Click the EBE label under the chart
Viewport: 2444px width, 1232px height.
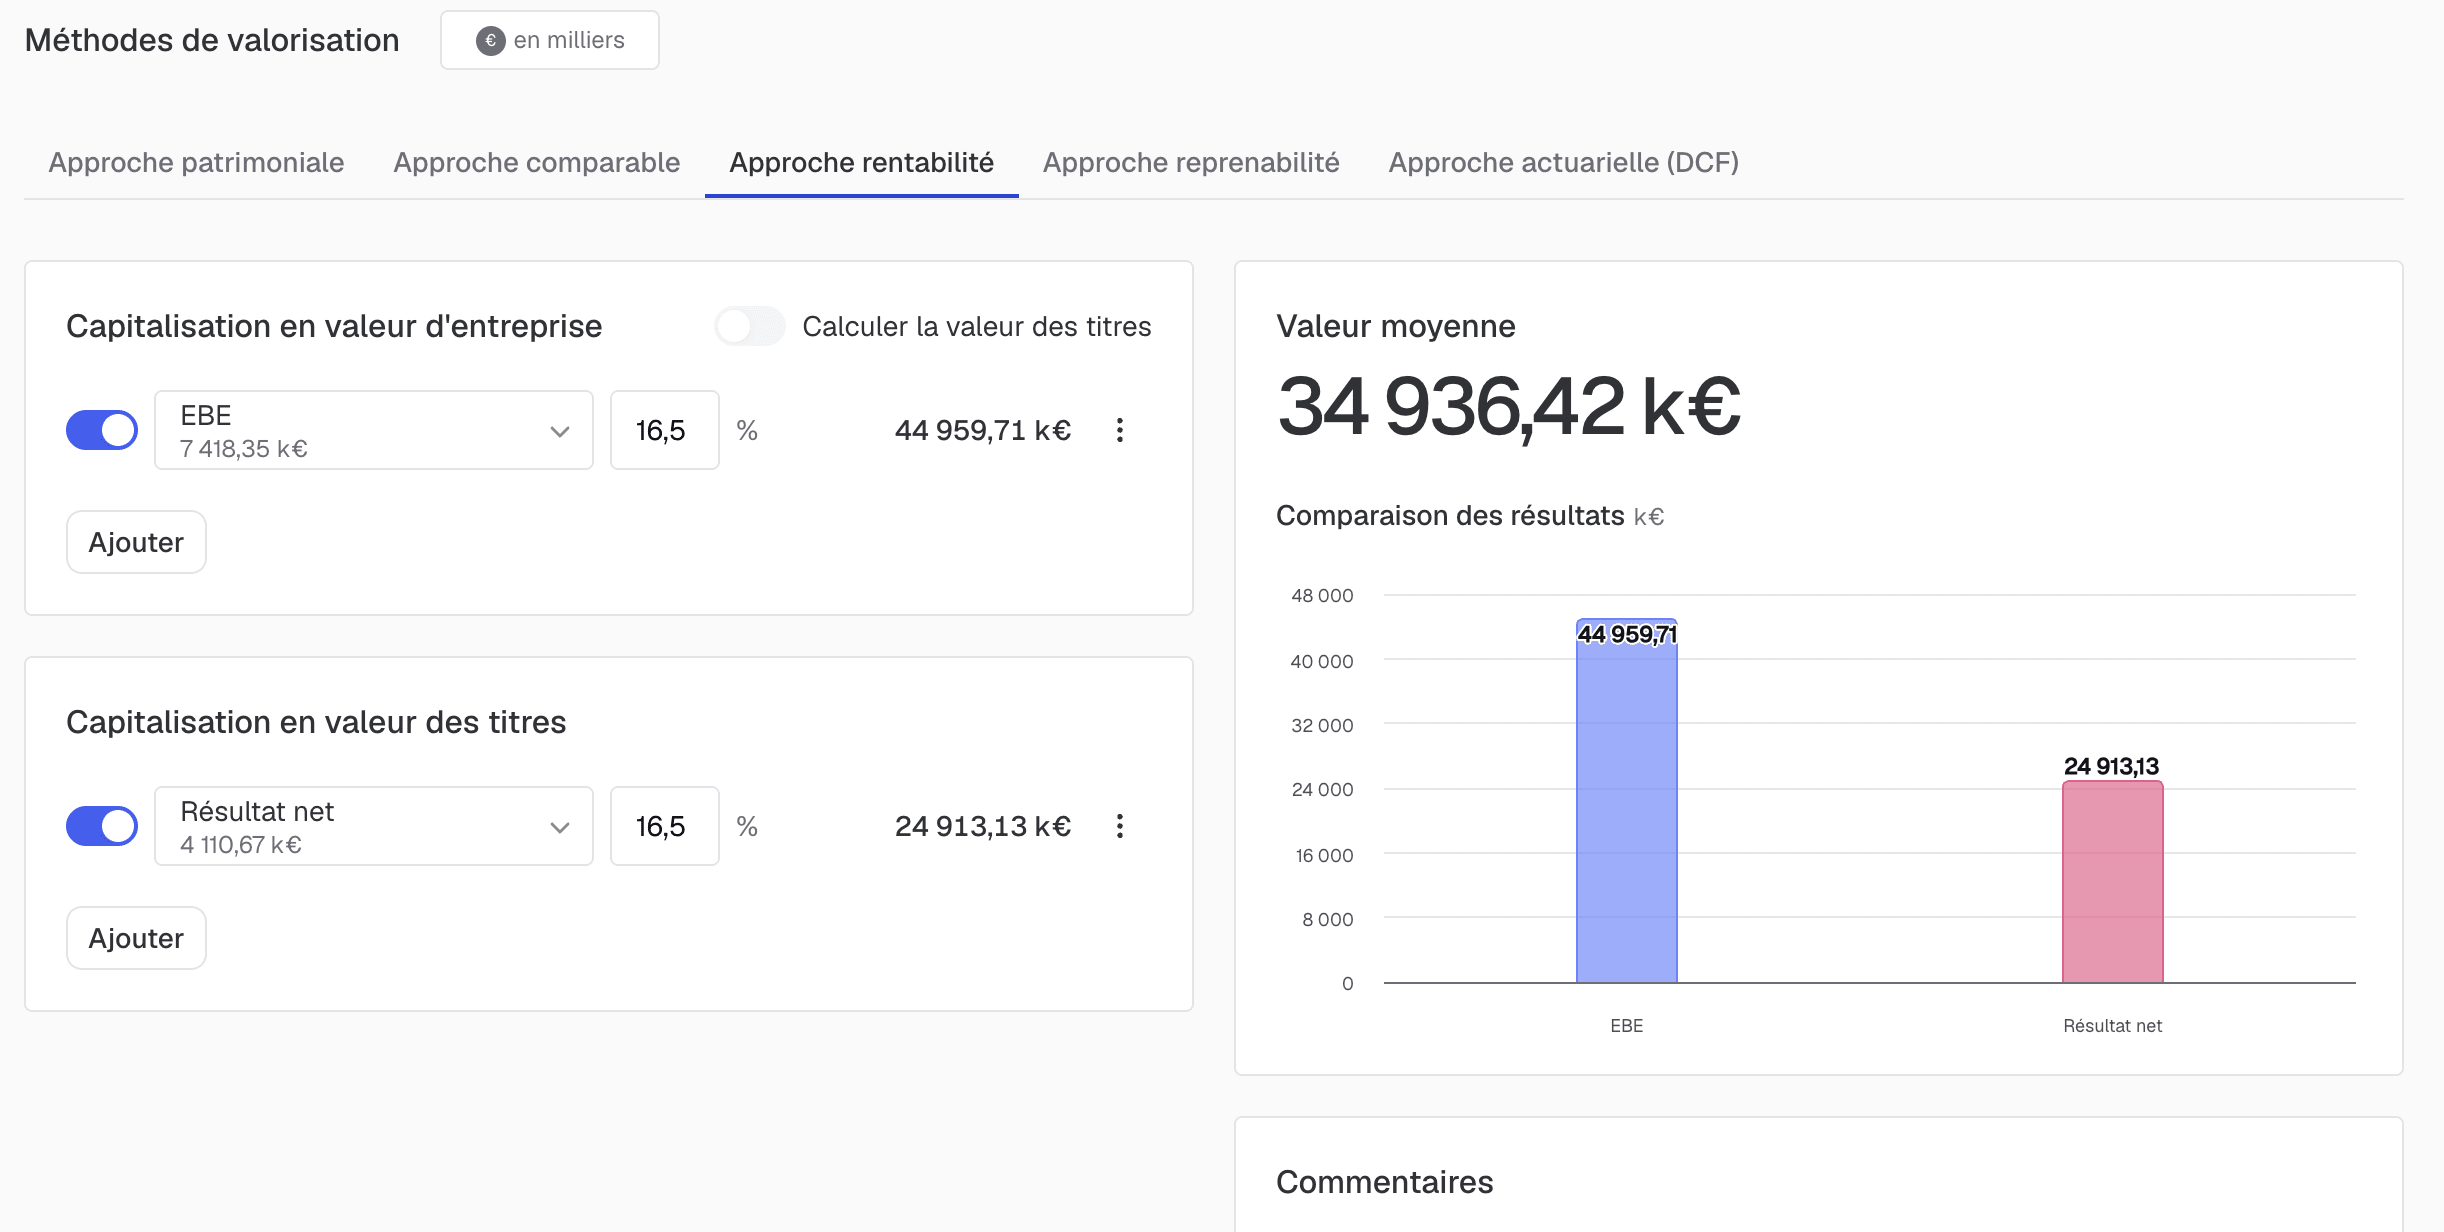[x=1627, y=1026]
